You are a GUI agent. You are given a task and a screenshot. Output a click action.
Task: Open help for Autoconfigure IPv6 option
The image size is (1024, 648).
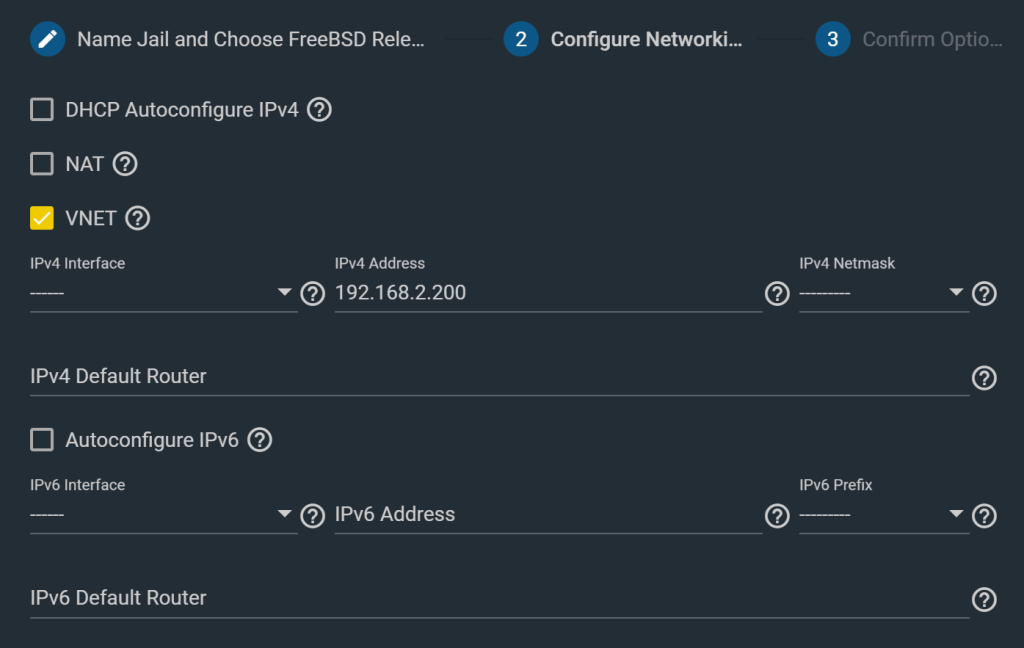(x=260, y=440)
